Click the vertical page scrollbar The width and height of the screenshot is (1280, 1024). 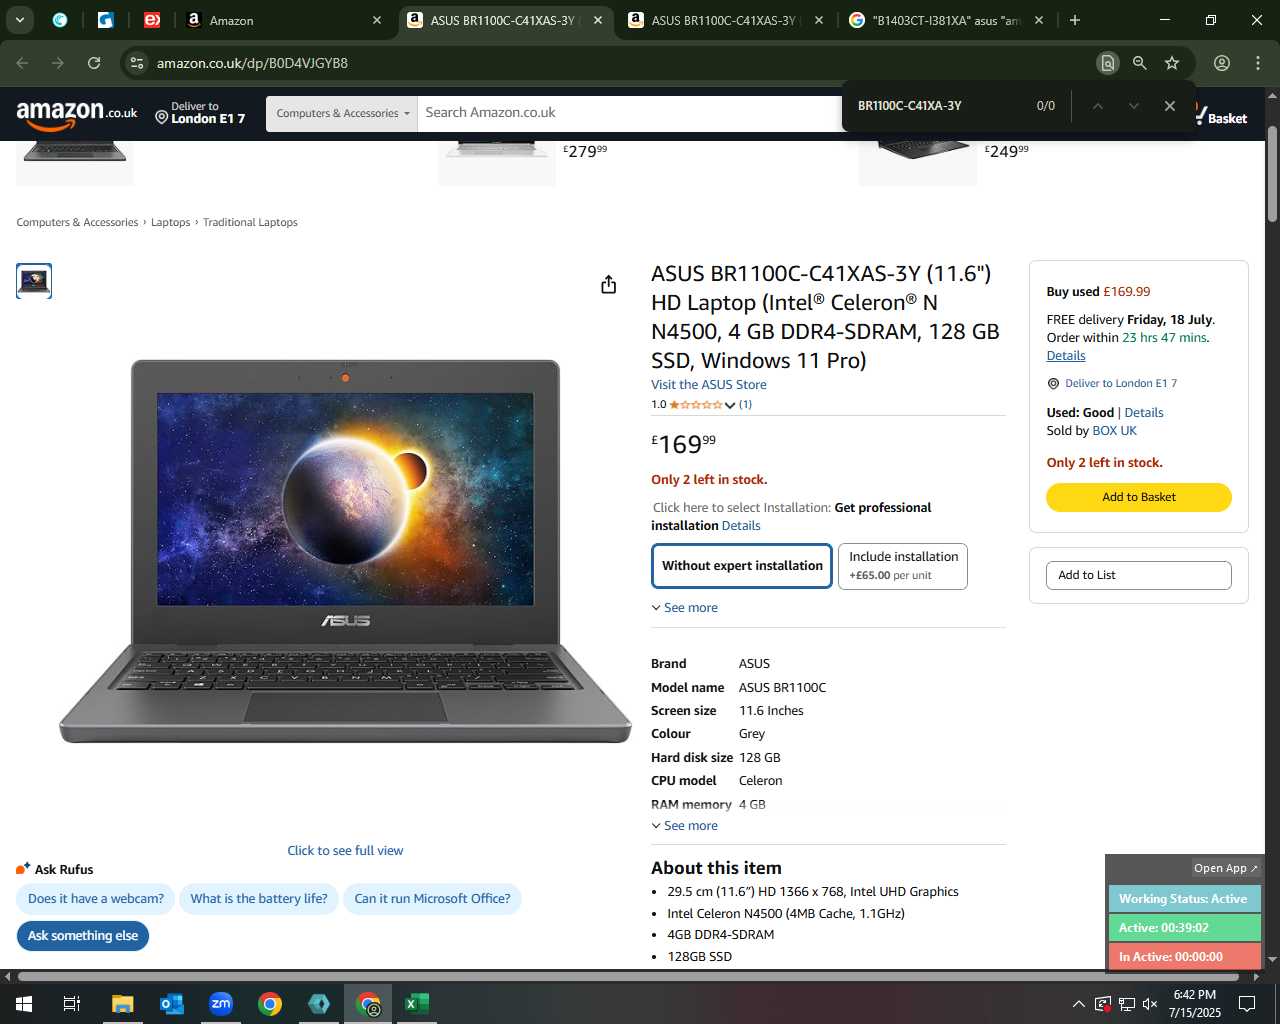pos(1272,175)
